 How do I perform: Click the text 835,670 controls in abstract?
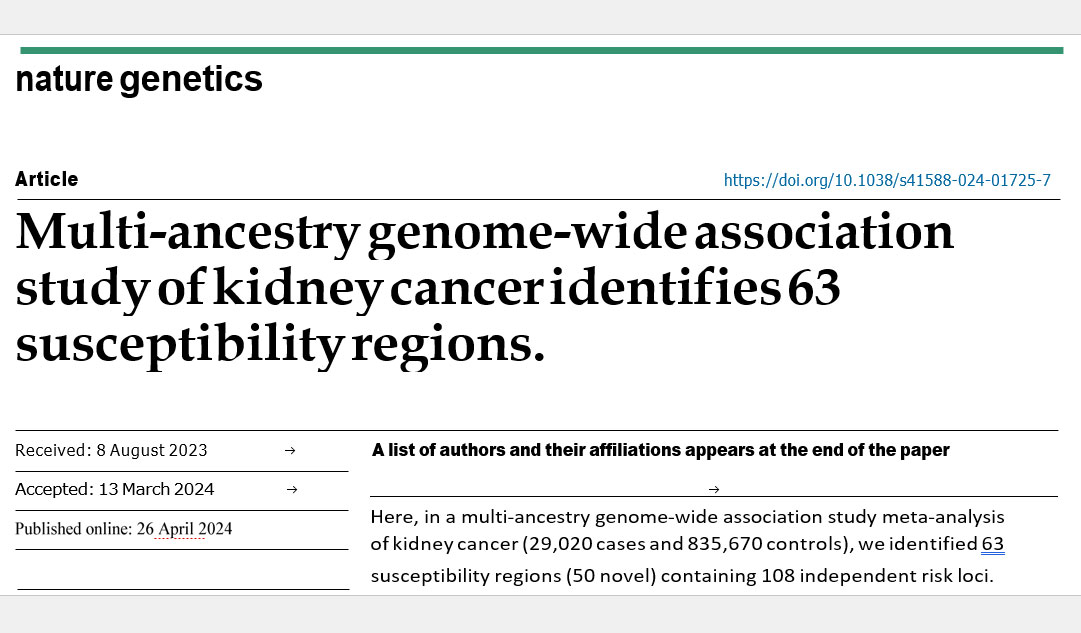pos(765,544)
